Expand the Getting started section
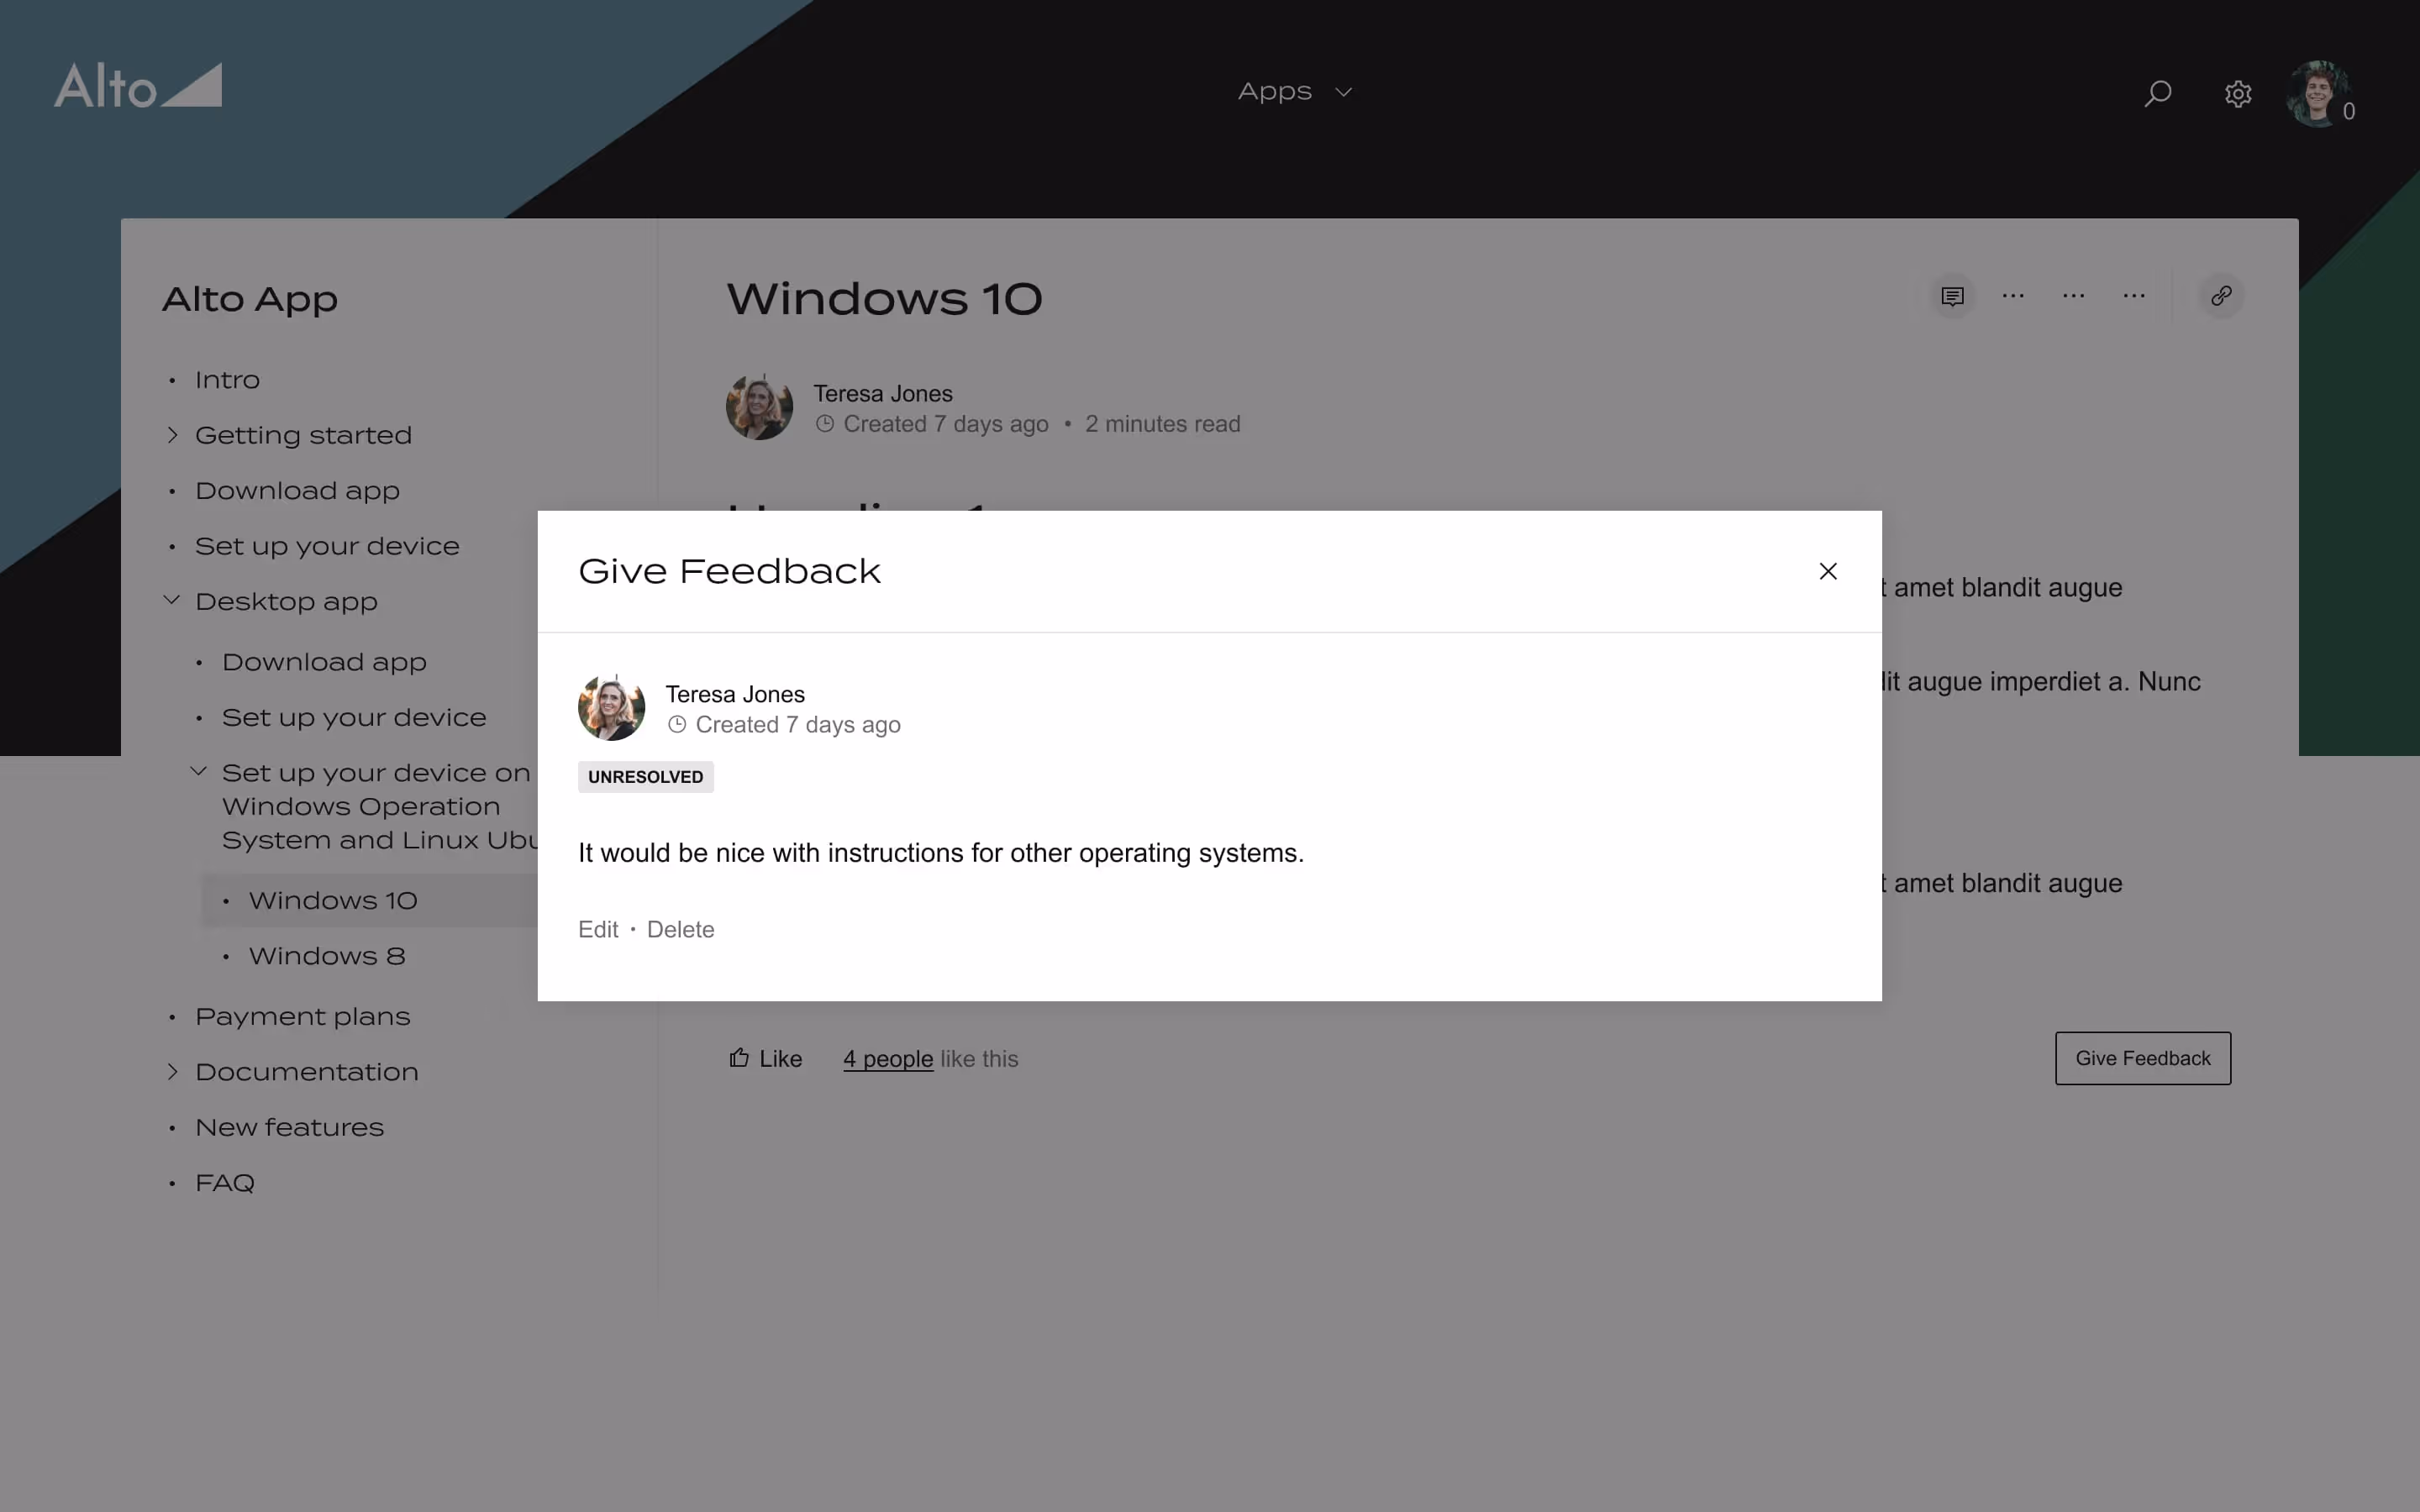Image resolution: width=2420 pixels, height=1512 pixels. tap(172, 435)
